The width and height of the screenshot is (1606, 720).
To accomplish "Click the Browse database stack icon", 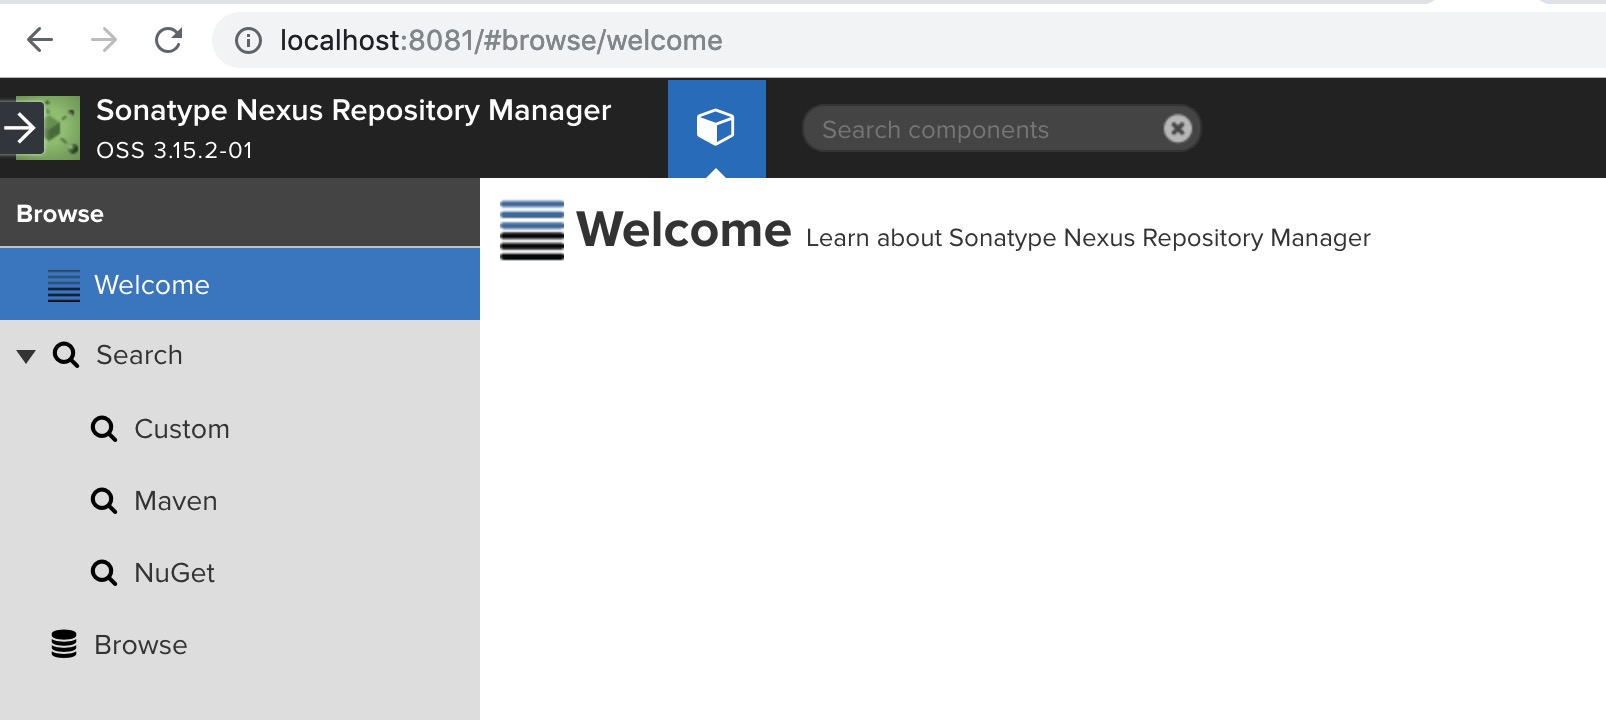I will click(x=64, y=645).
